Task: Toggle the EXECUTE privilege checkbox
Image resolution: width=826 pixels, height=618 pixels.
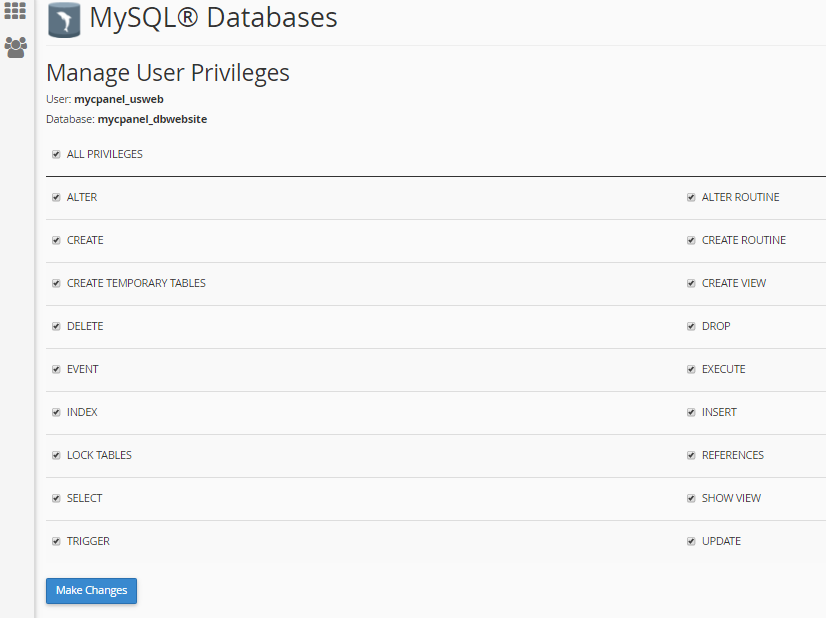Action: [691, 370]
